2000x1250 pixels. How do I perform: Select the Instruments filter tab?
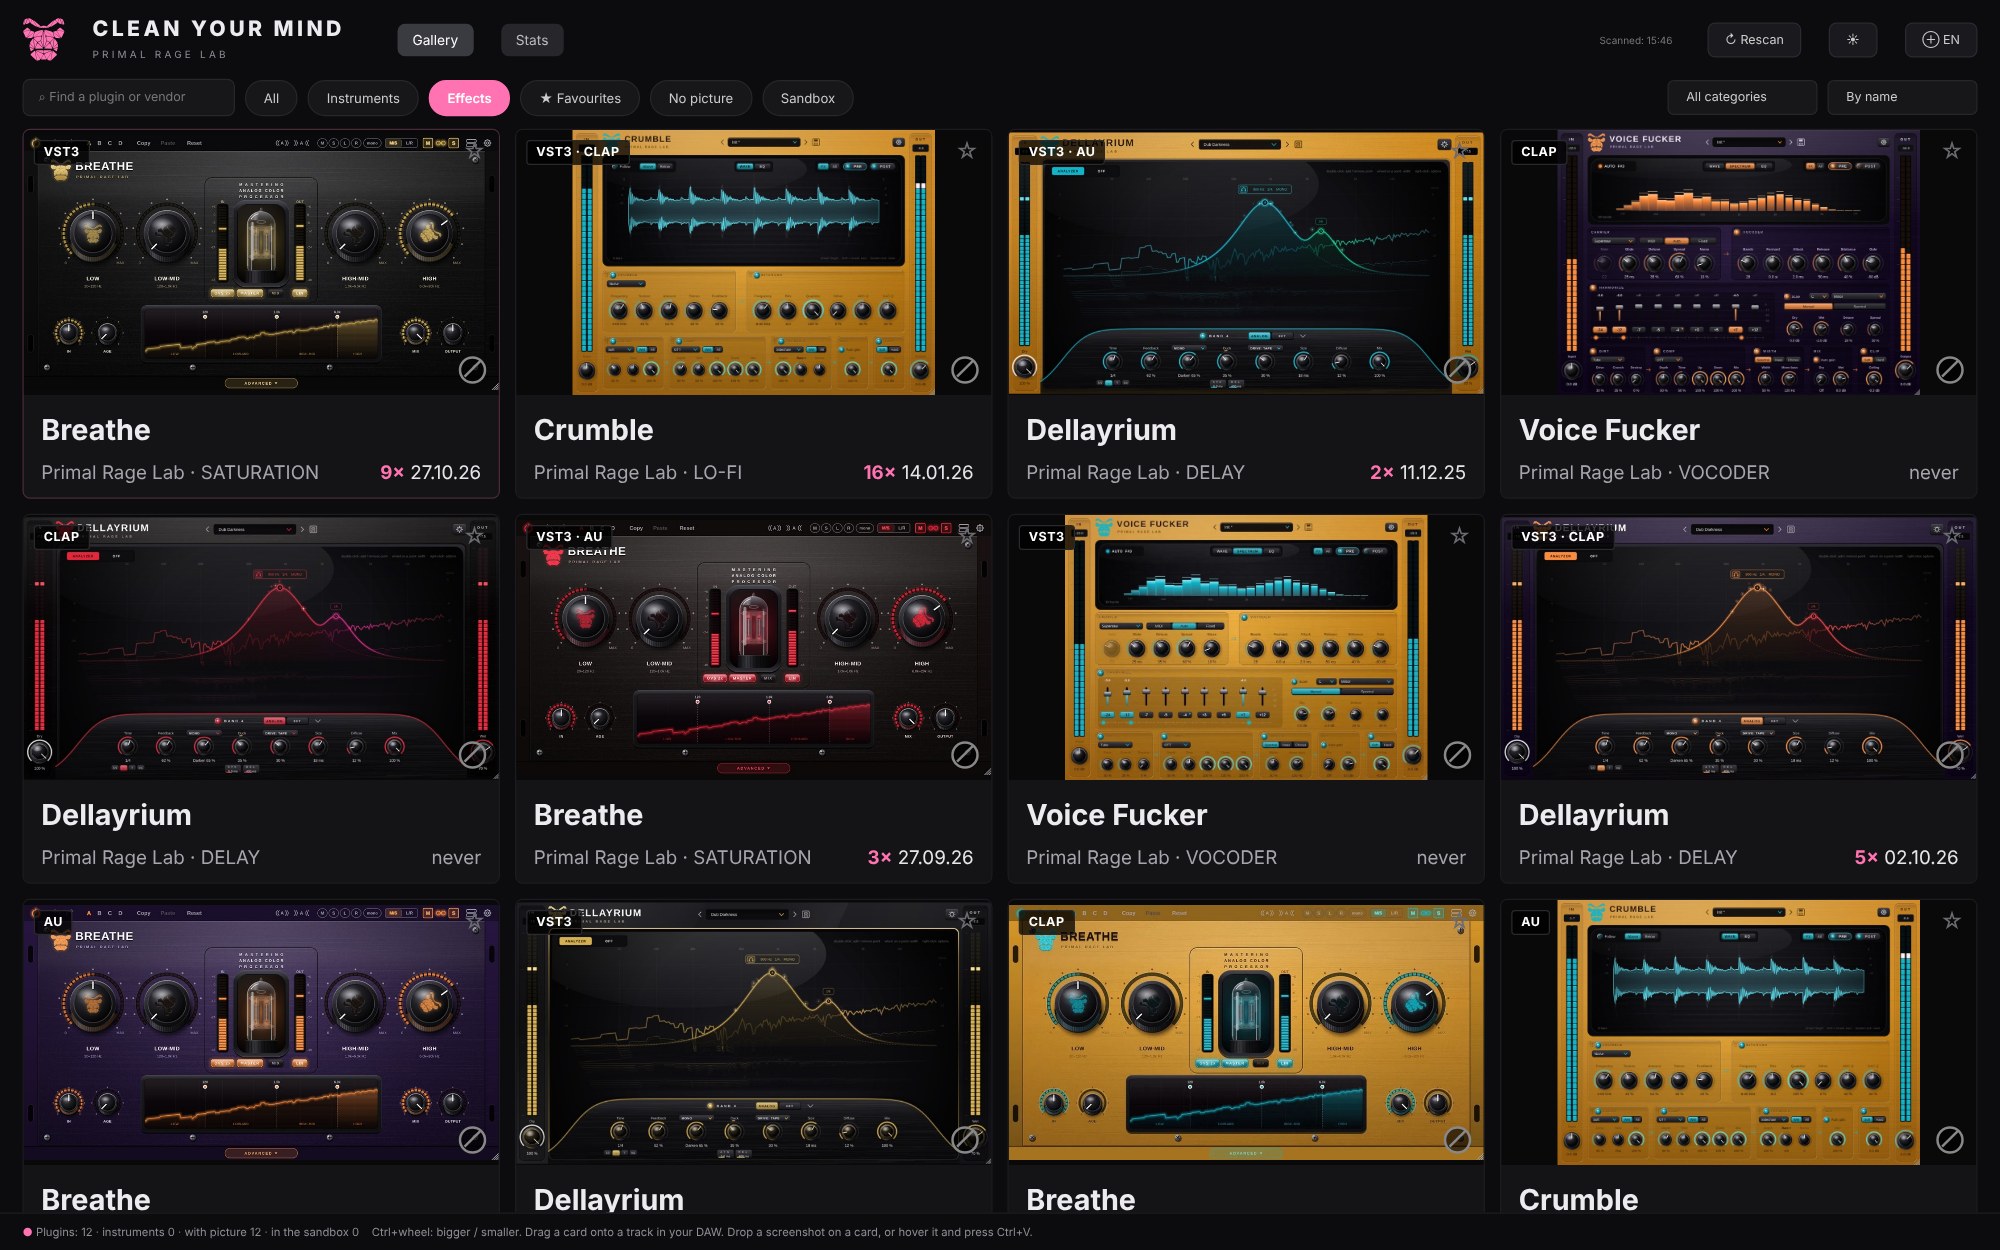(363, 98)
